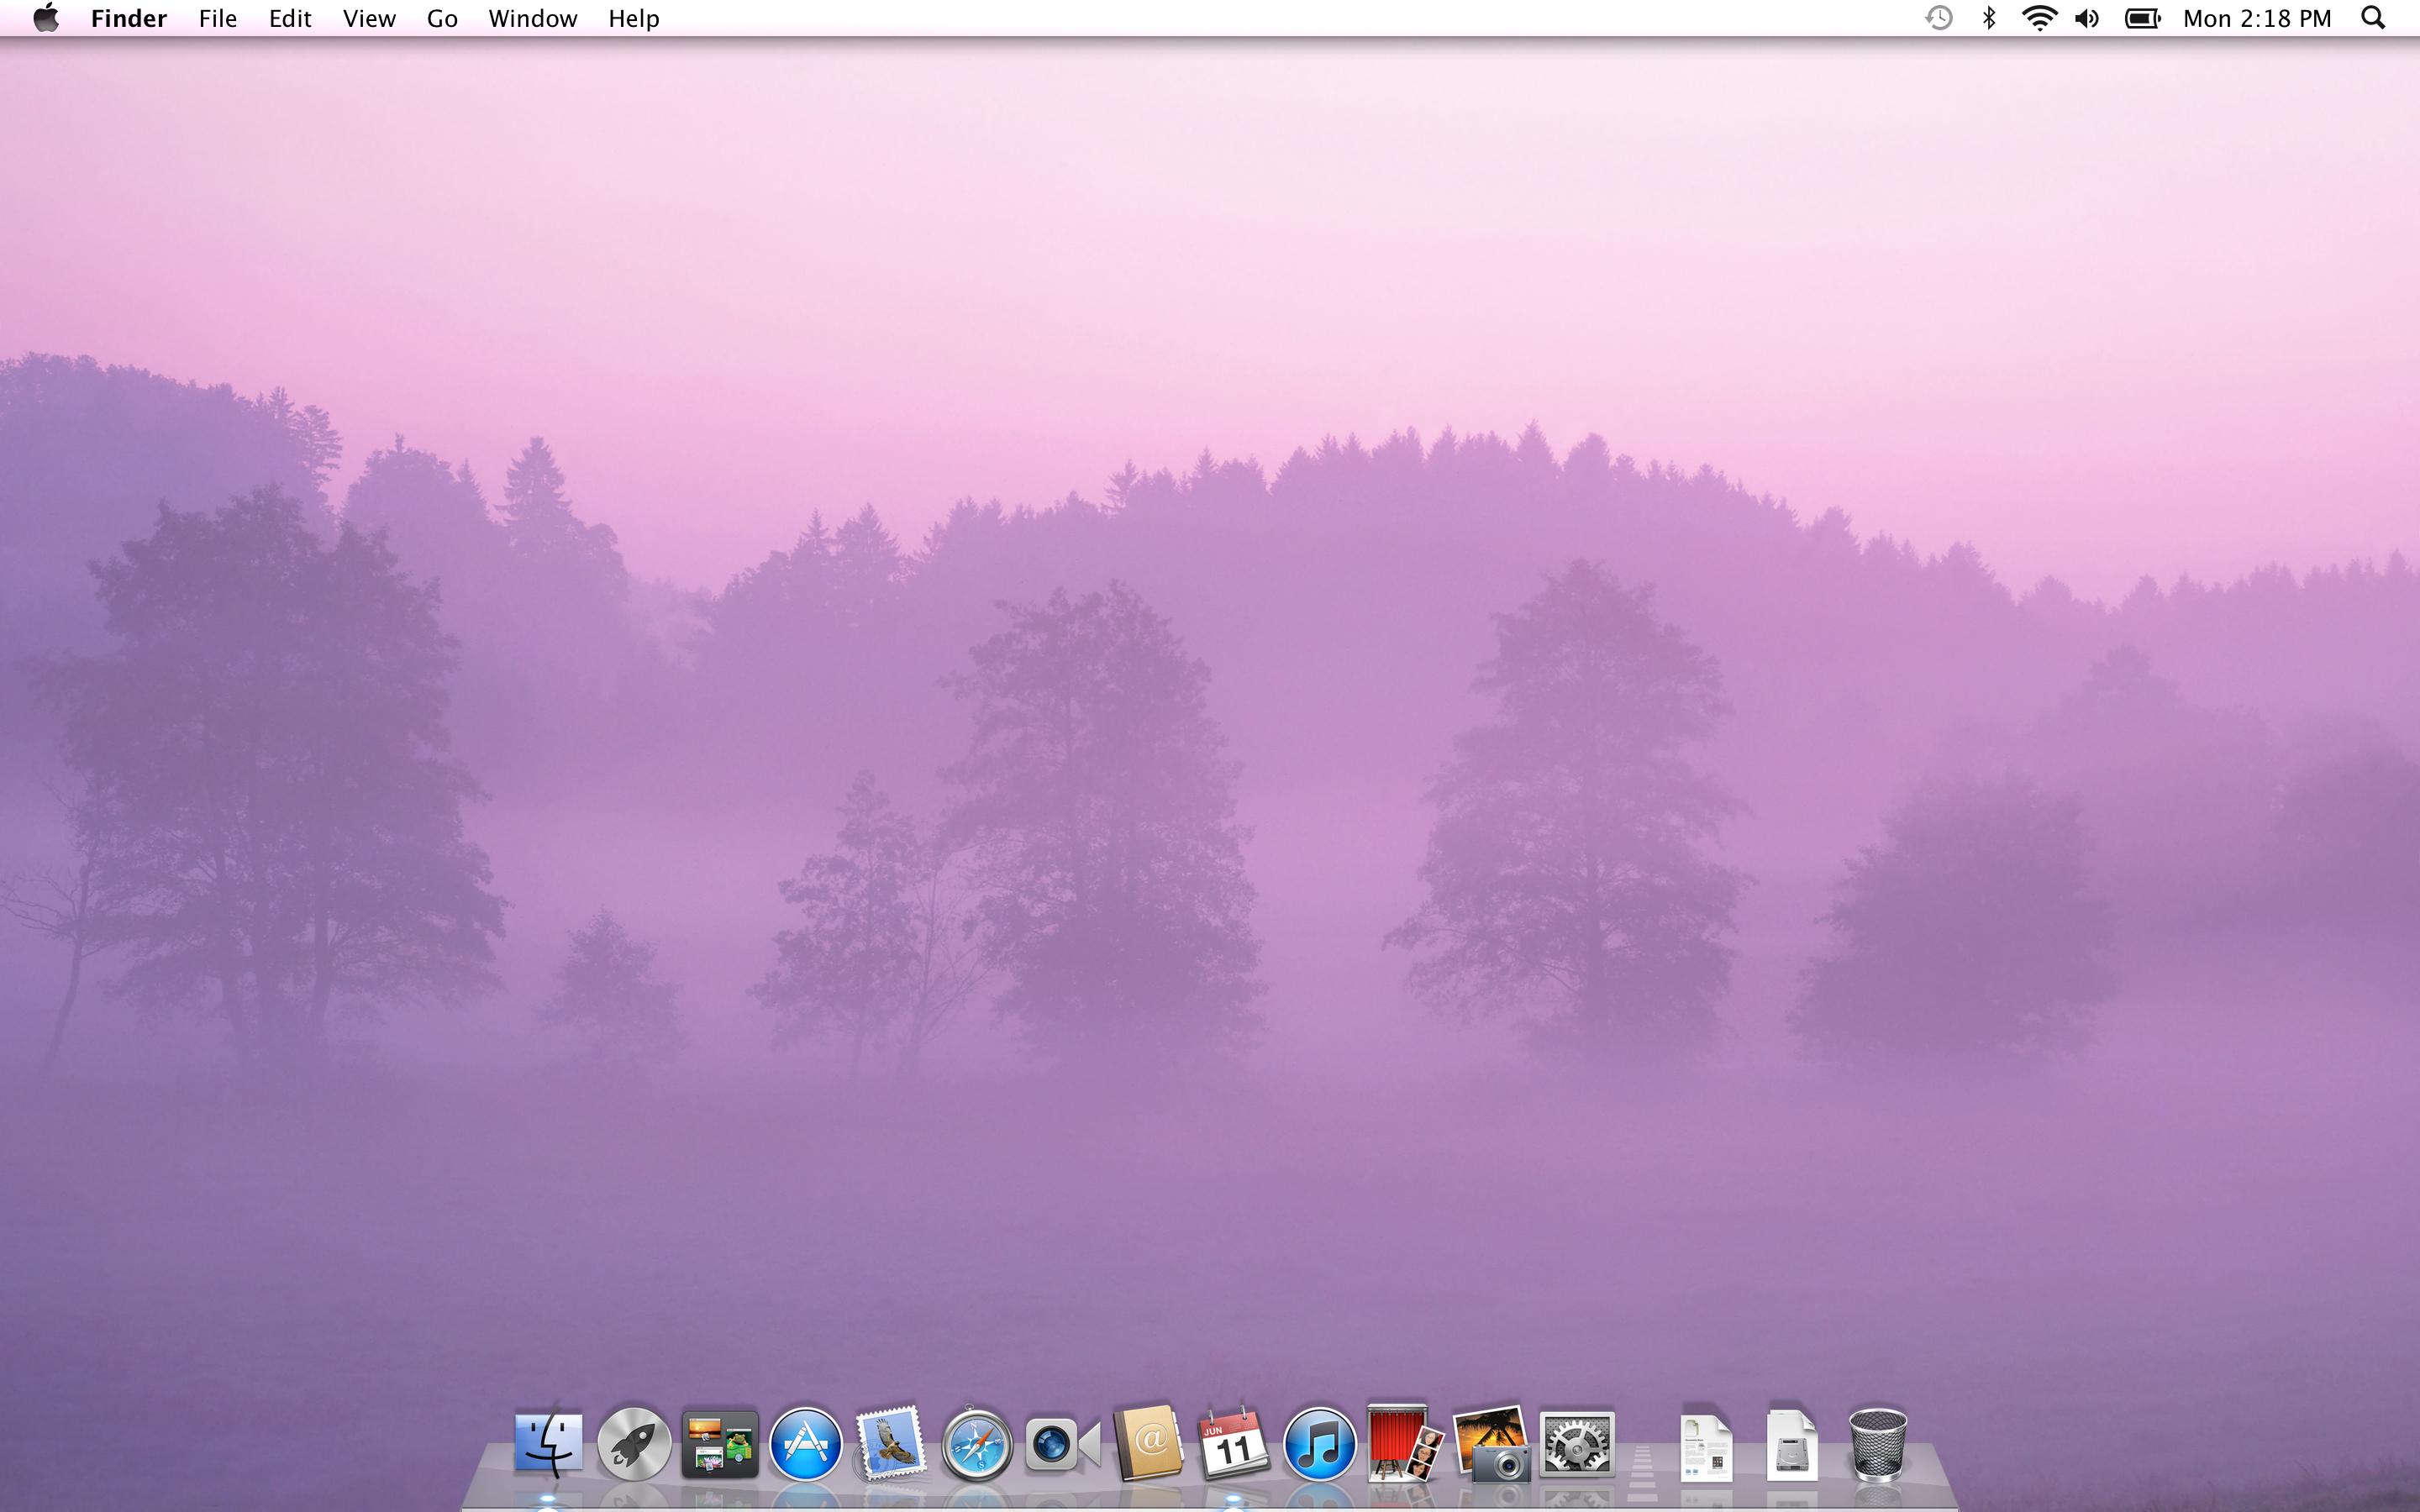The width and height of the screenshot is (2420, 1512).
Task: Open the Trash in Dock
Action: (1877, 1444)
